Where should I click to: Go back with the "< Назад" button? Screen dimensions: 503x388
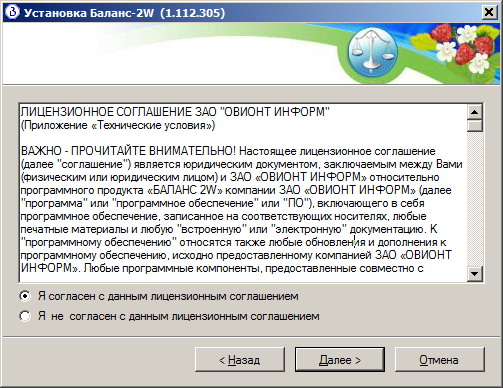[240, 360]
